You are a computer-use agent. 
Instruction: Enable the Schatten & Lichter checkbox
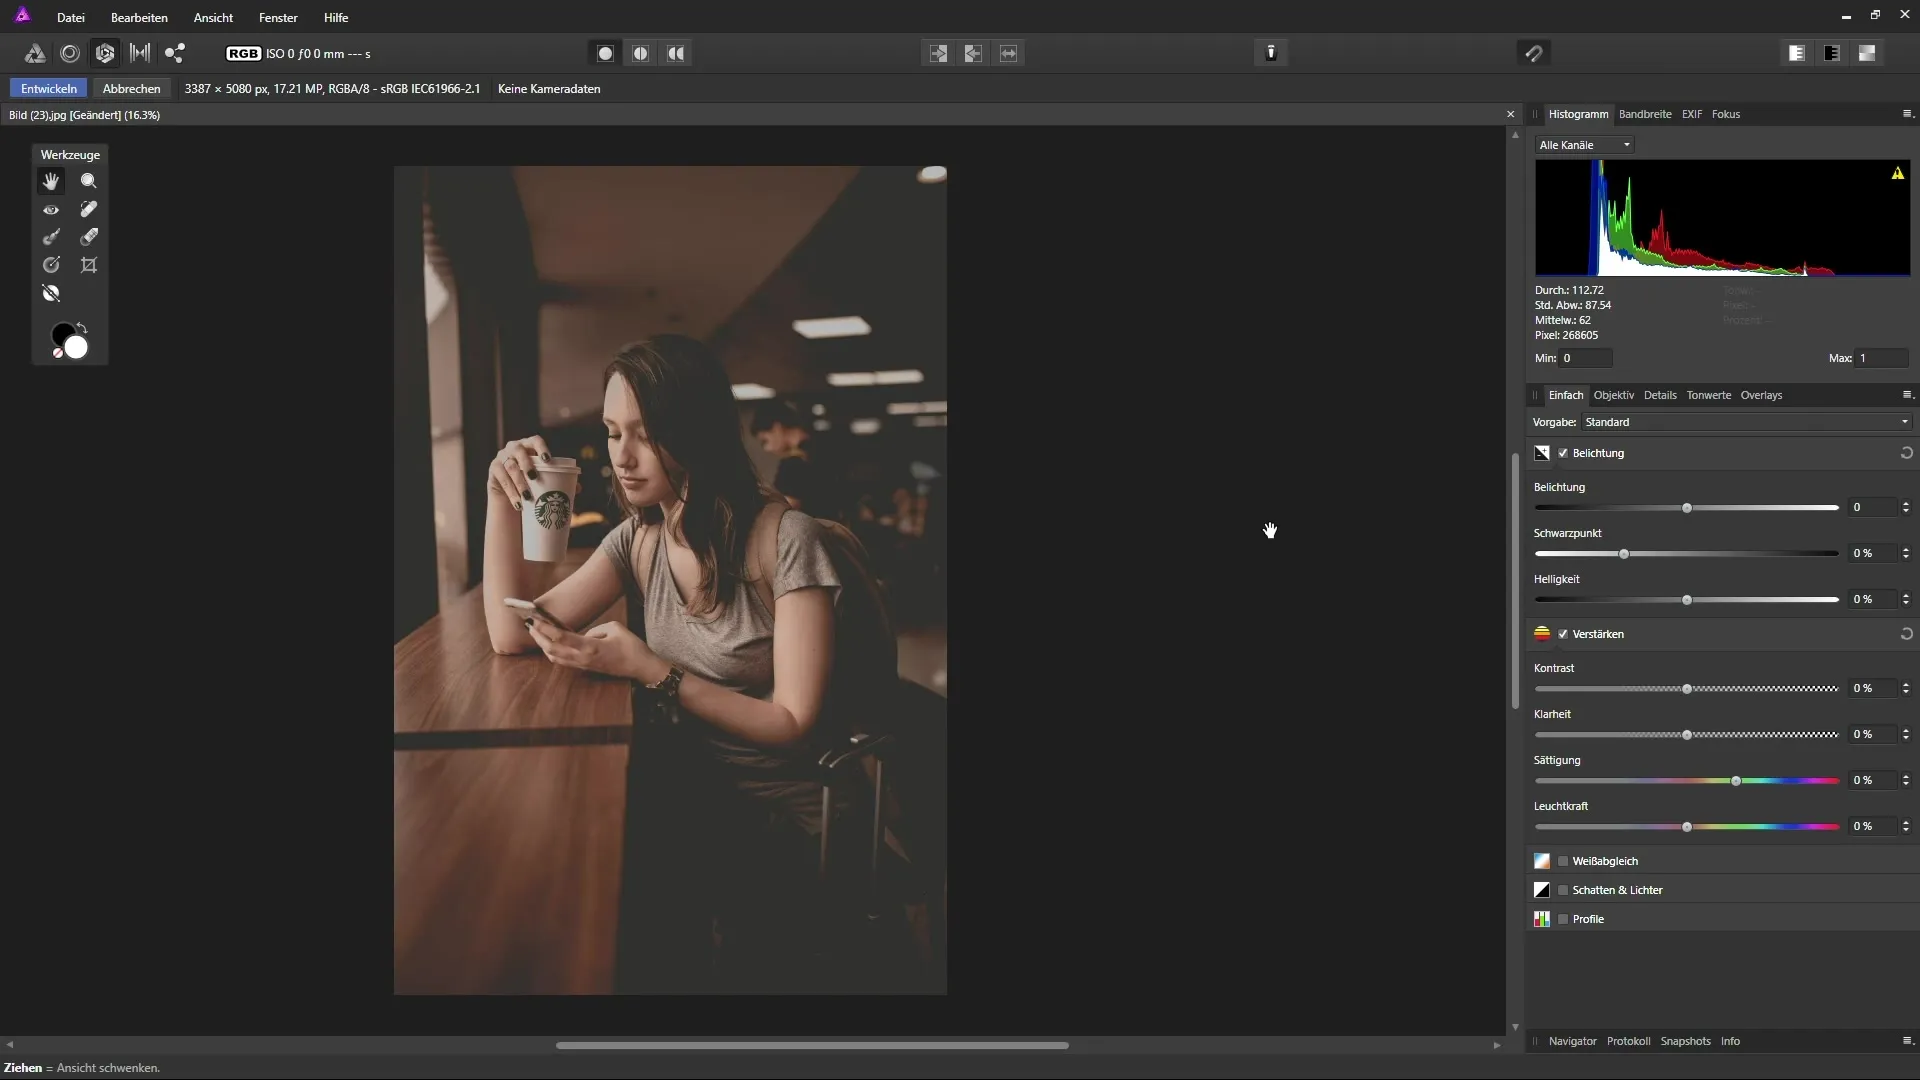(x=1563, y=890)
